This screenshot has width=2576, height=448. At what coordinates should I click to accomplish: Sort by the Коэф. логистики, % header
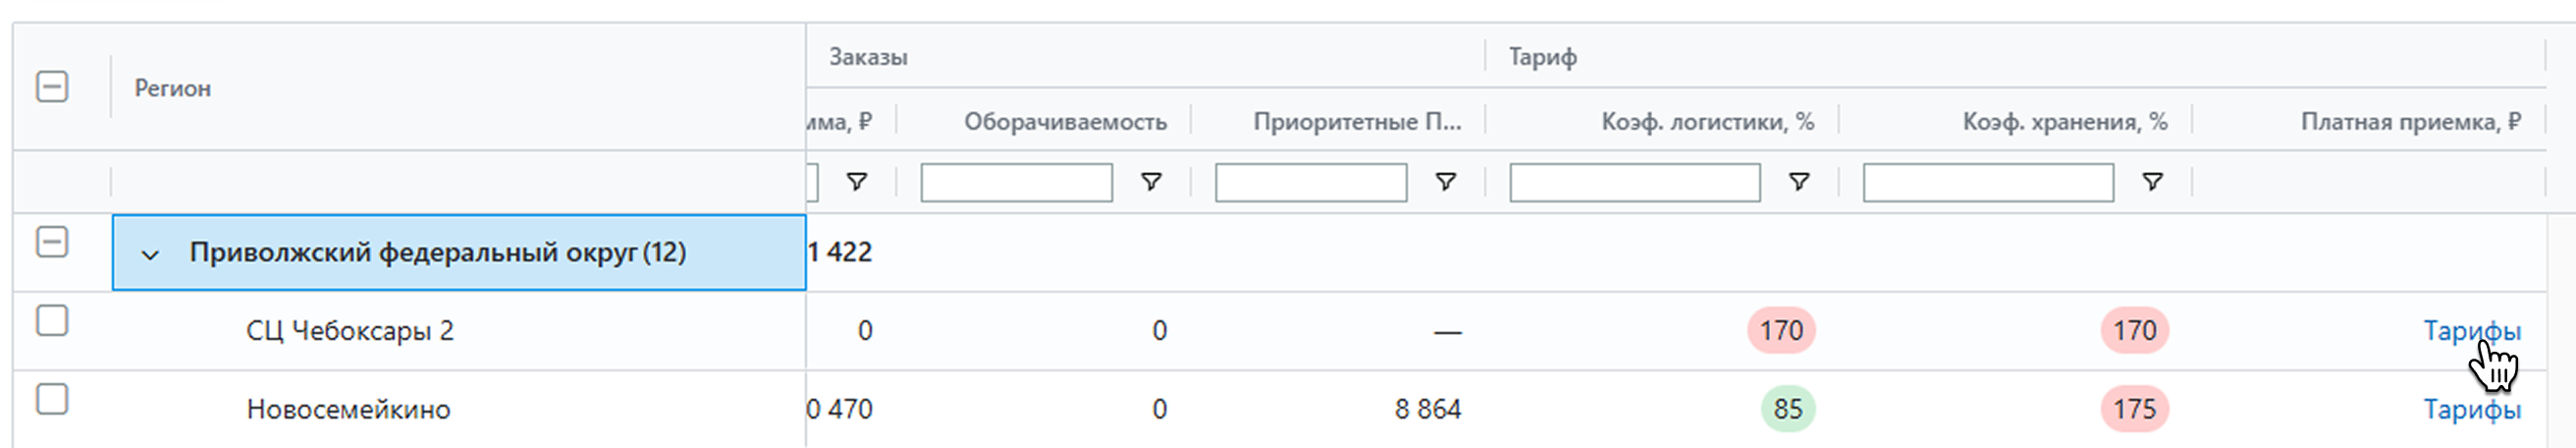[x=1707, y=122]
